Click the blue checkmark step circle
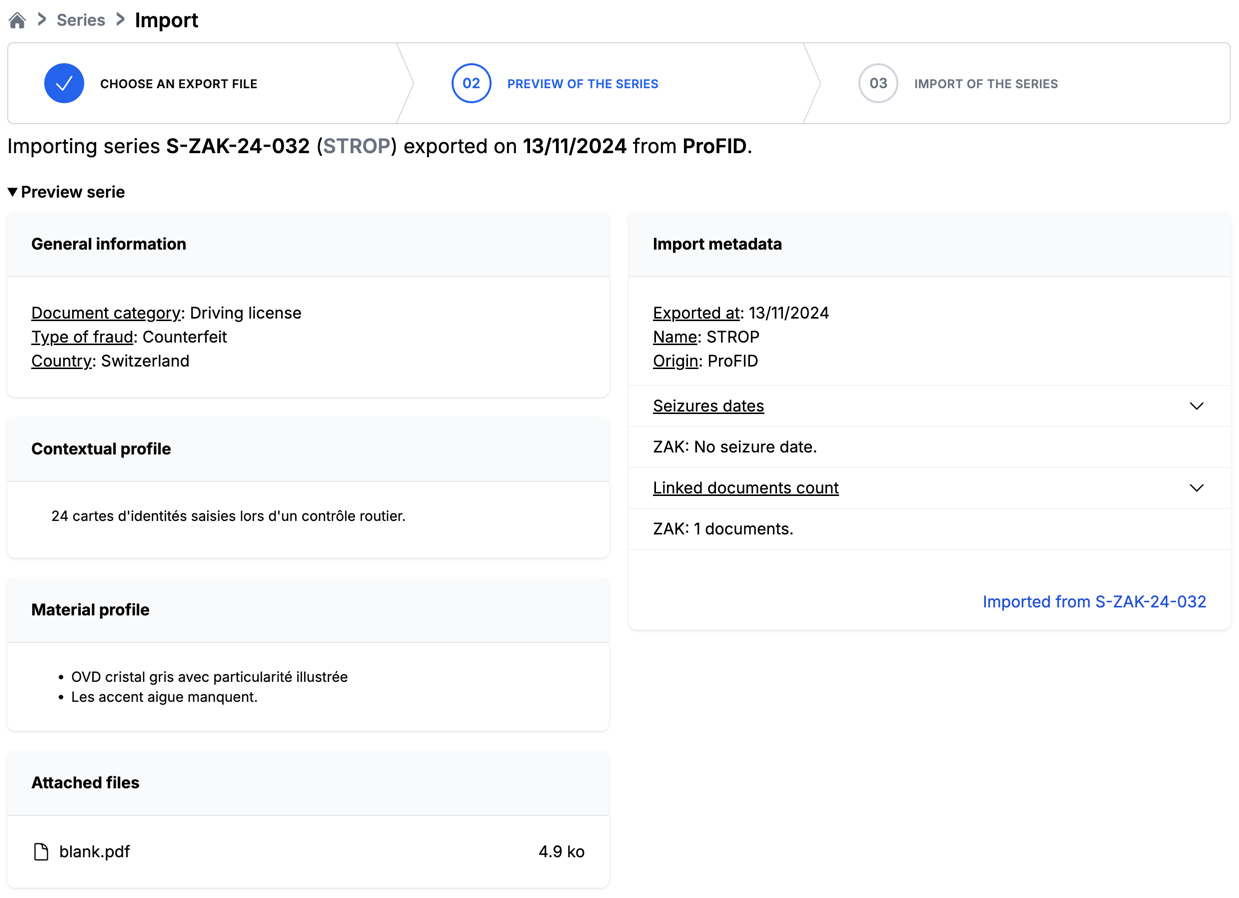This screenshot has height=898, width=1239. point(64,84)
